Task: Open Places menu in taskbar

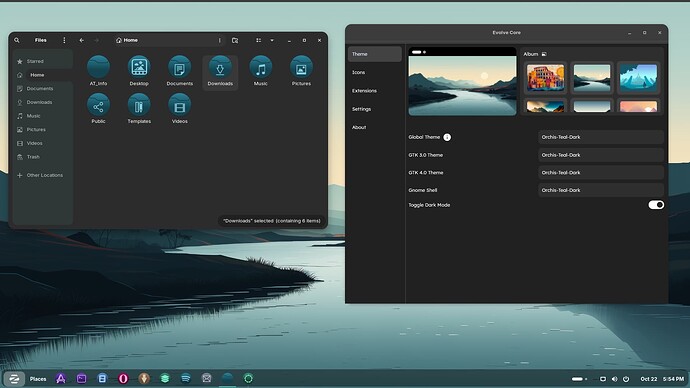Action: point(38,379)
